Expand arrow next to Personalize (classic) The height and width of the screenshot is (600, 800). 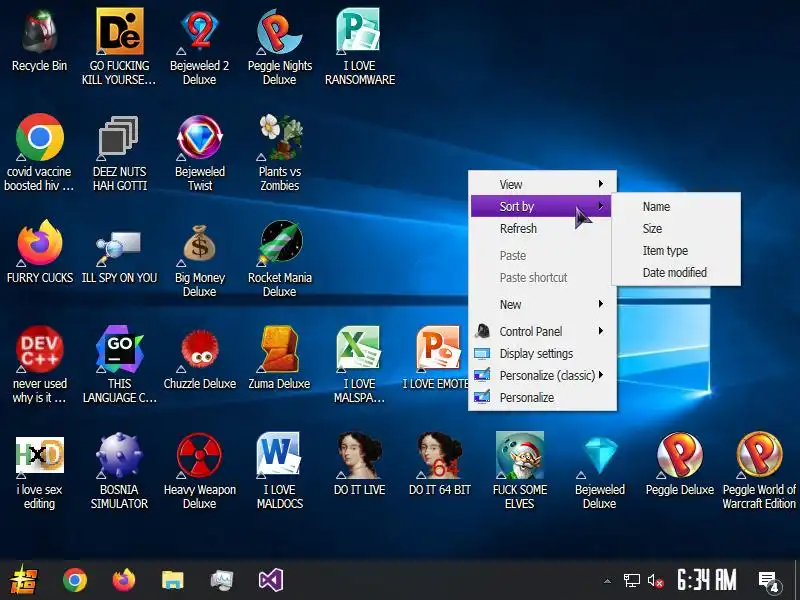601,374
